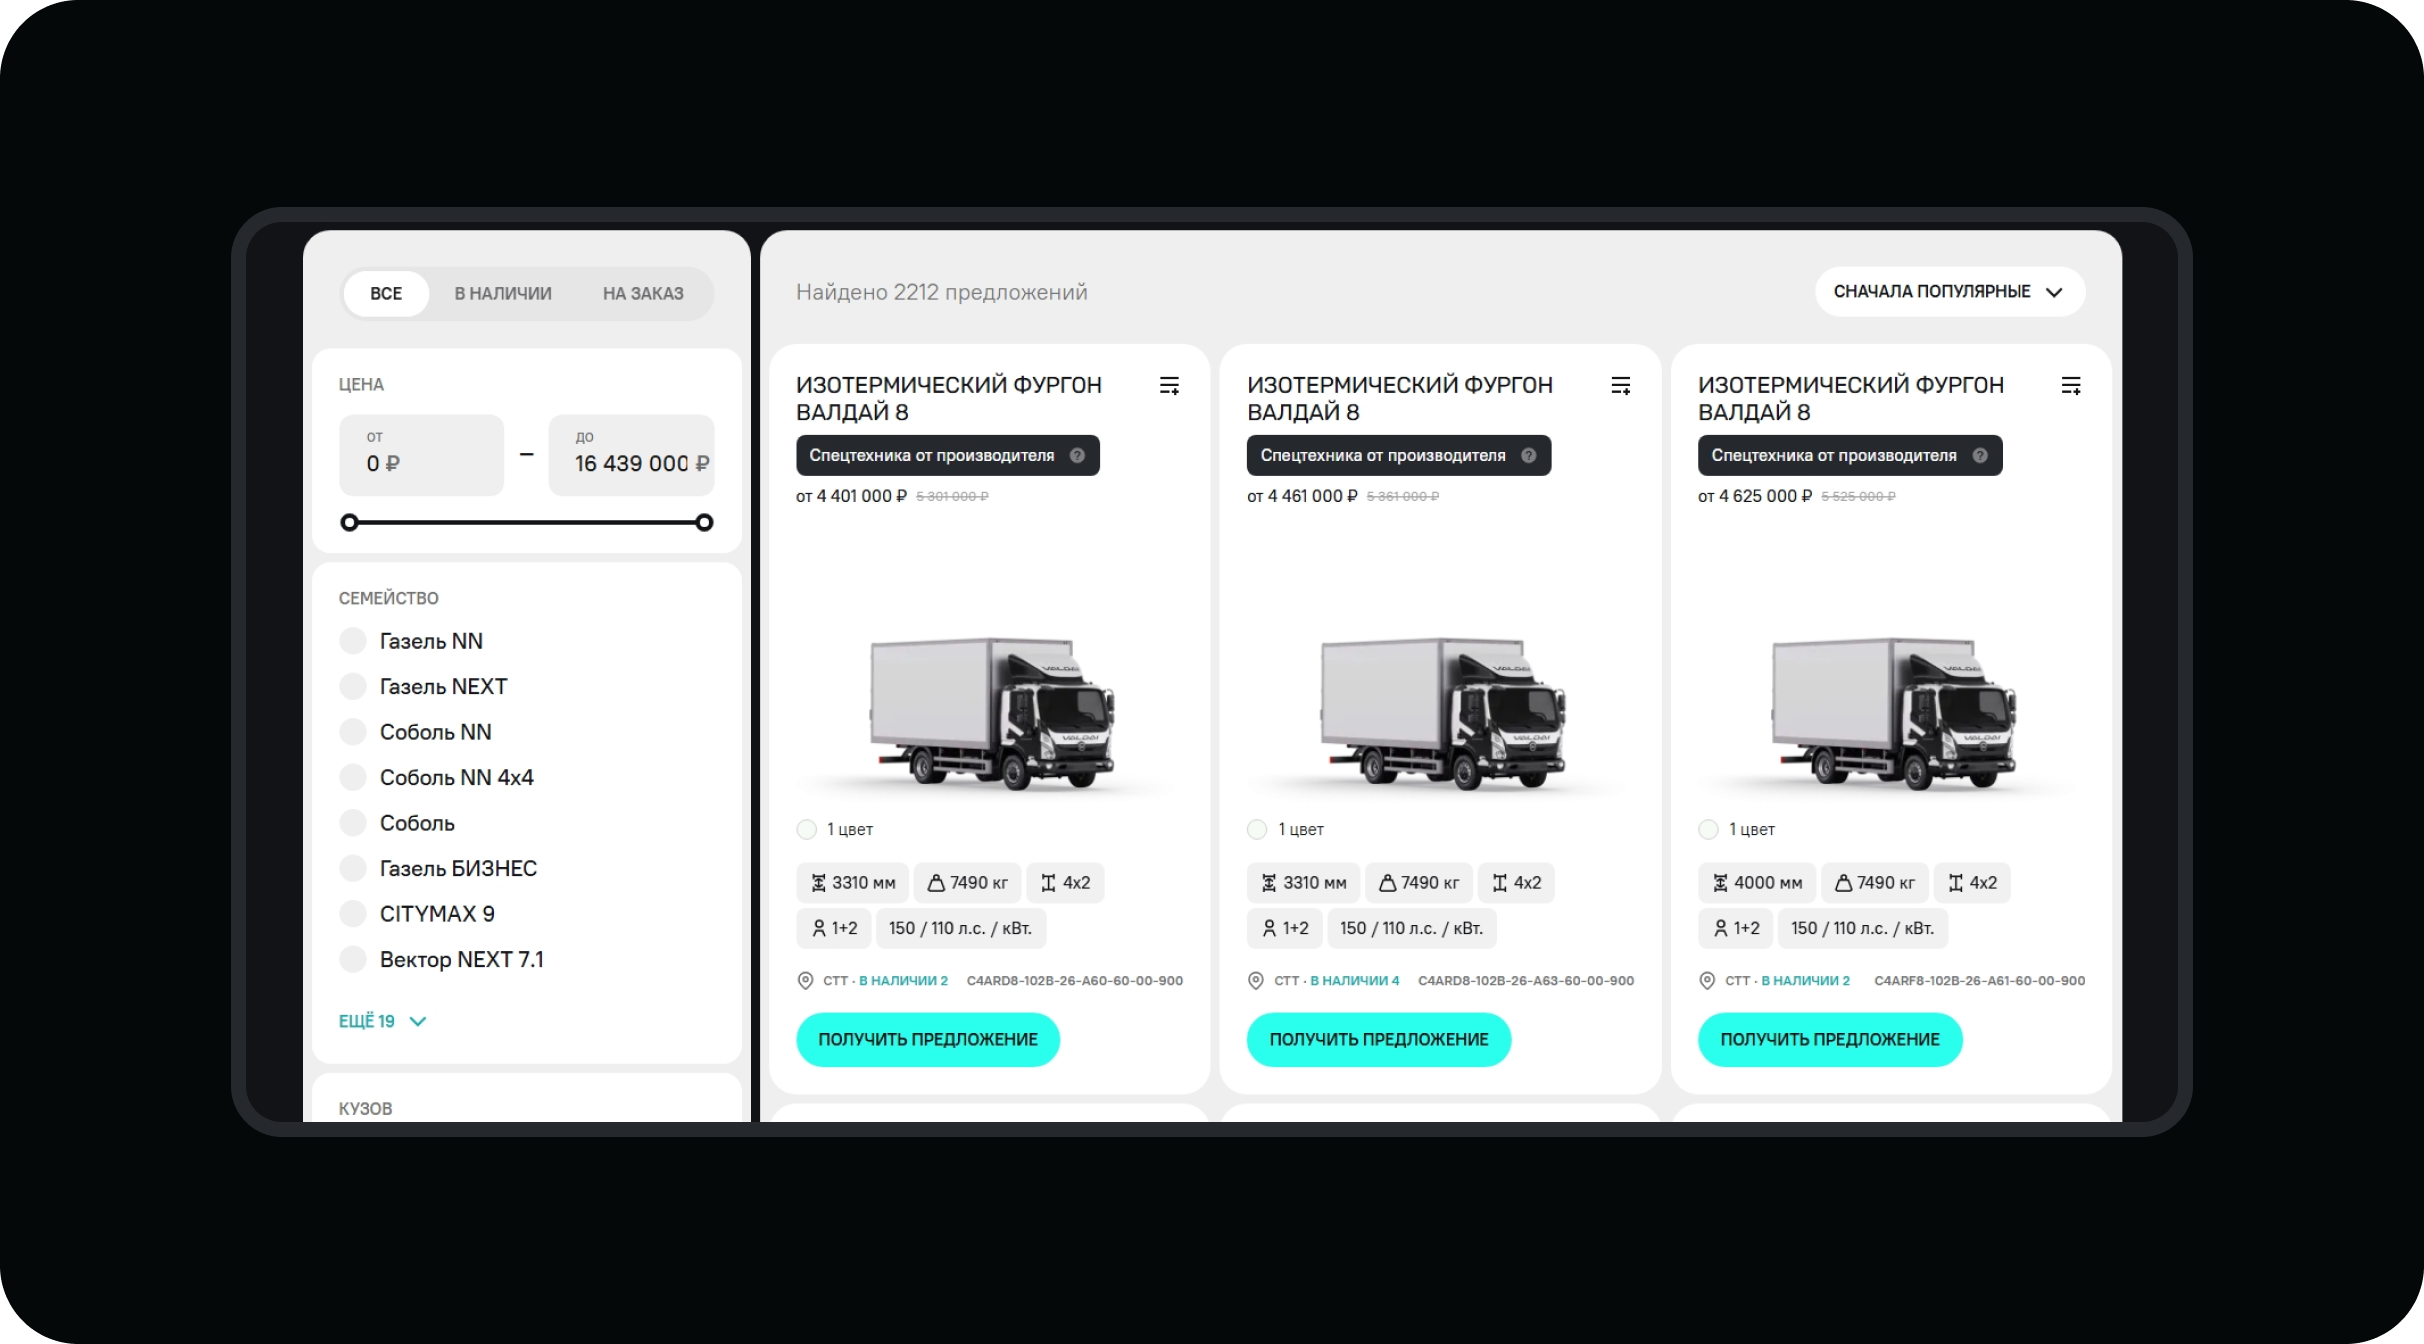Get offer for 4 461 000 ₽ Валдай 8
Image resolution: width=2424 pixels, height=1344 pixels.
coord(1379,1040)
